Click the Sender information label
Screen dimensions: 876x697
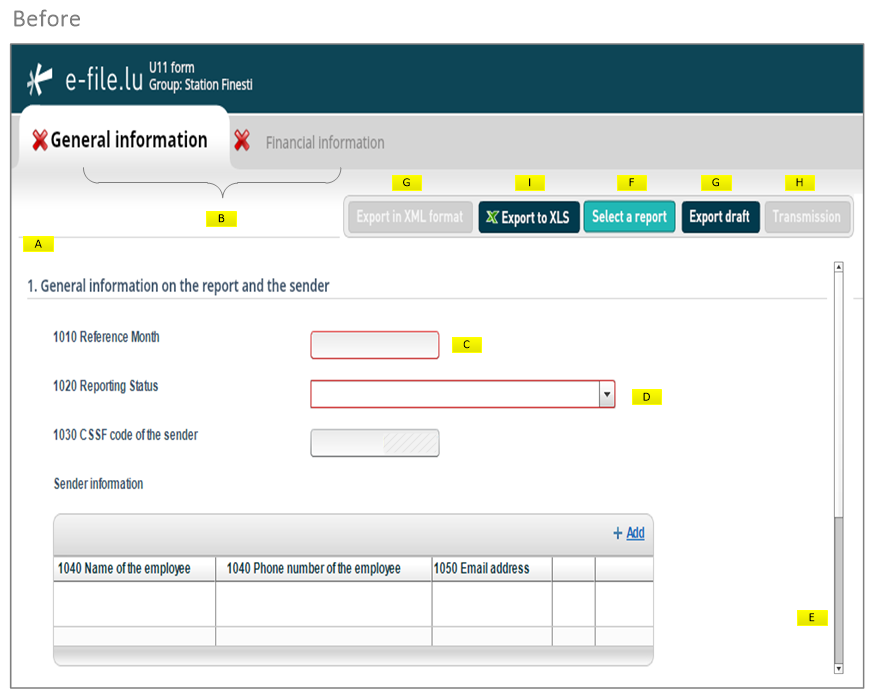click(x=98, y=484)
